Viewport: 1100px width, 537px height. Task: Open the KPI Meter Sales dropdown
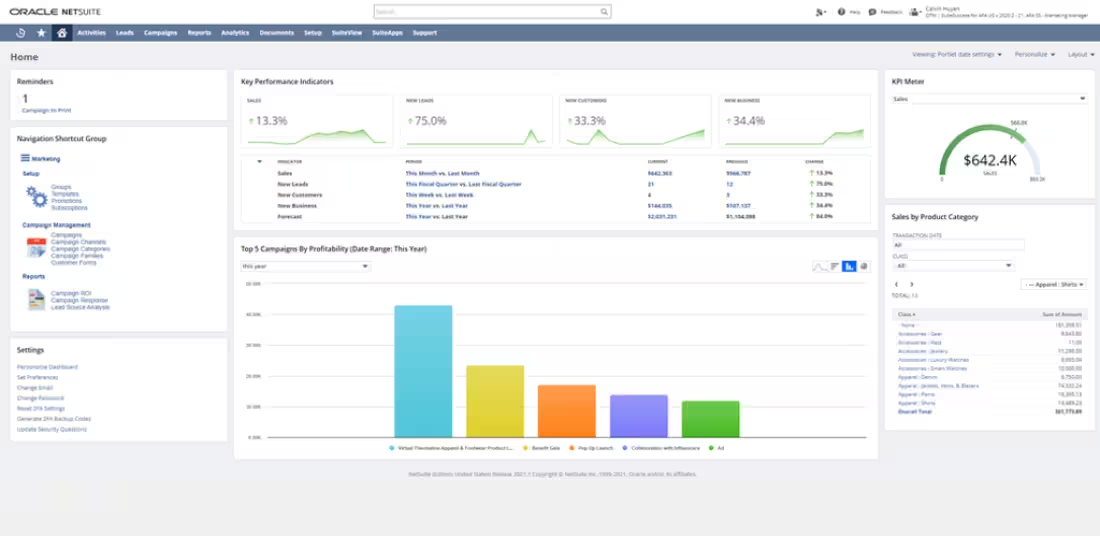[988, 99]
